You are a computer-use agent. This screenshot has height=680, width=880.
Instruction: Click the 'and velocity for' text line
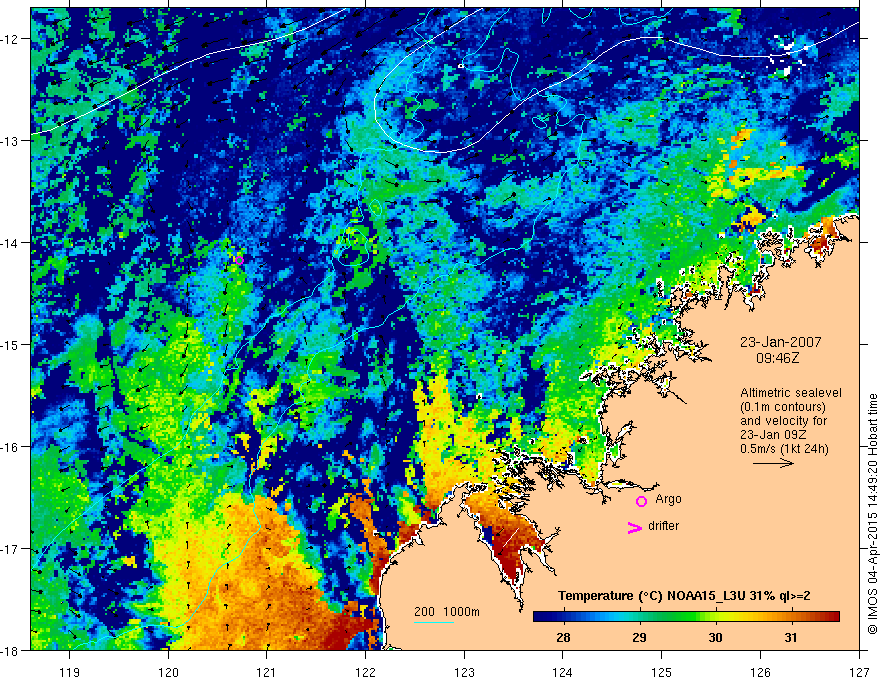click(x=783, y=421)
